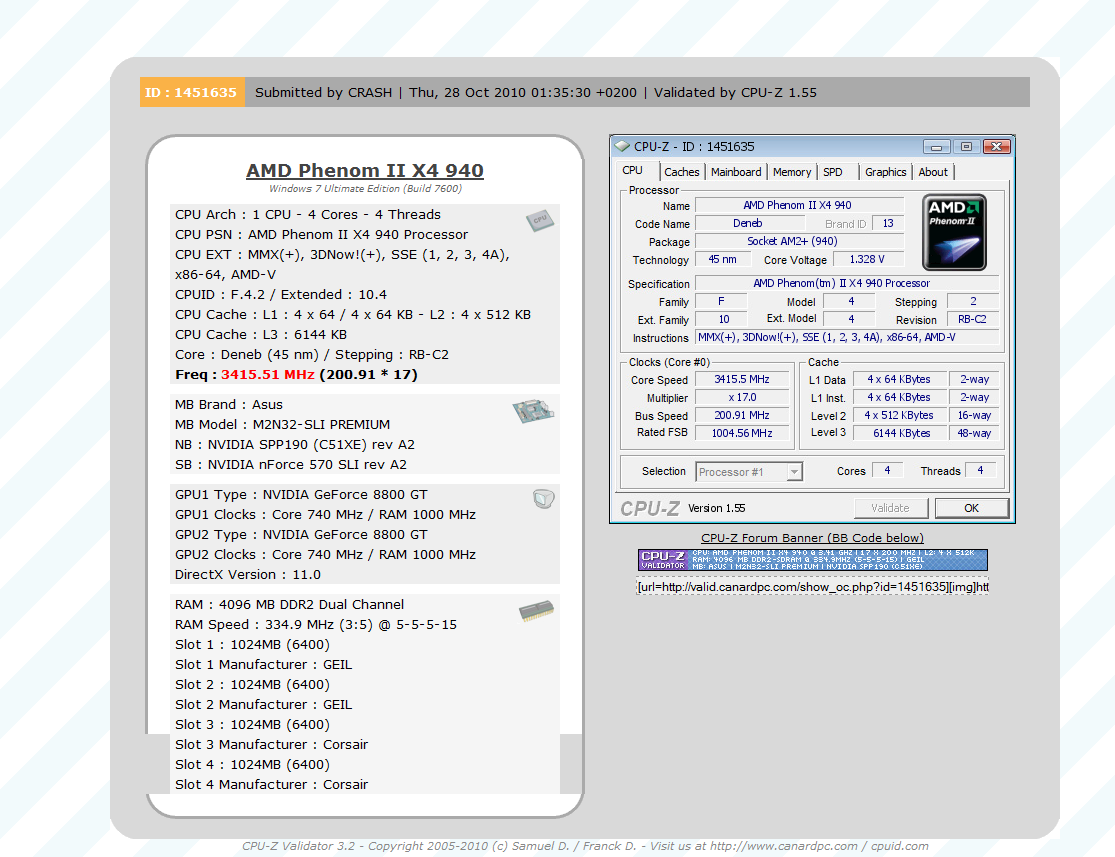Click the Slot 3 Manufacturer : Corsair line
Screen dimensions: 1115x857
coord(271,745)
